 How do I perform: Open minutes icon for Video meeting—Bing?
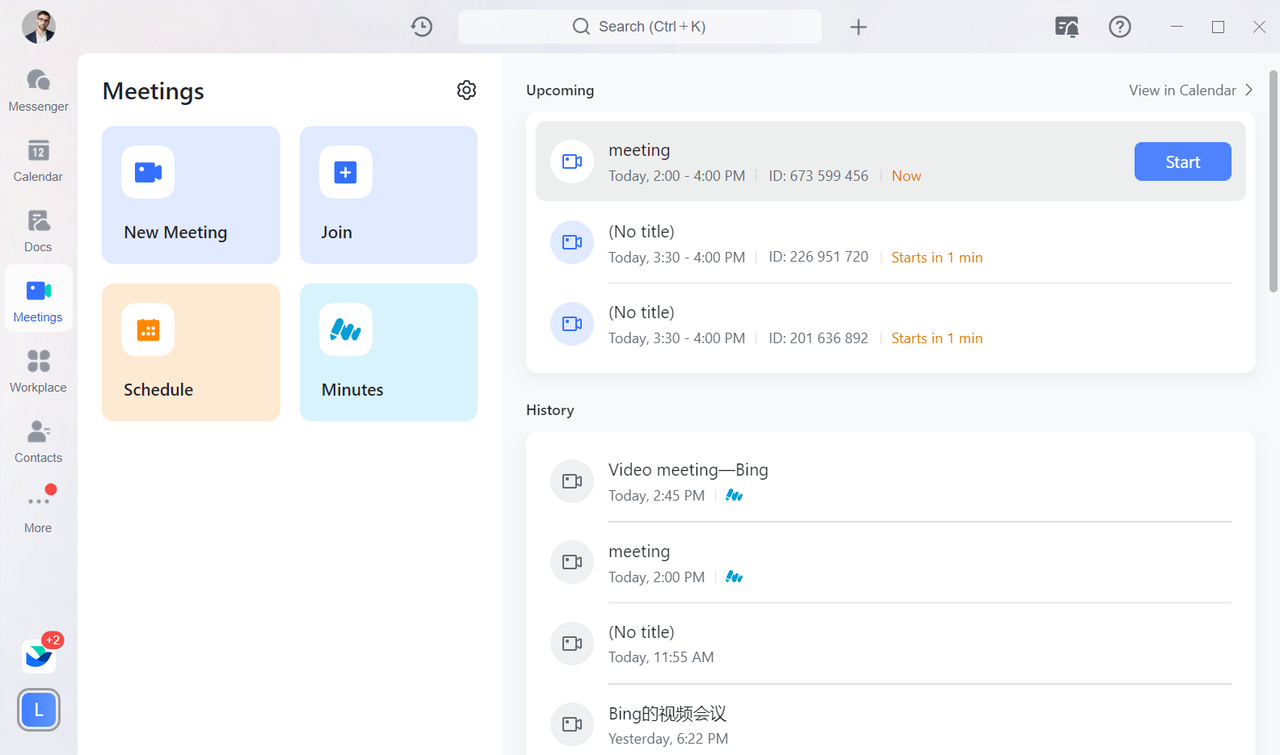coord(734,496)
